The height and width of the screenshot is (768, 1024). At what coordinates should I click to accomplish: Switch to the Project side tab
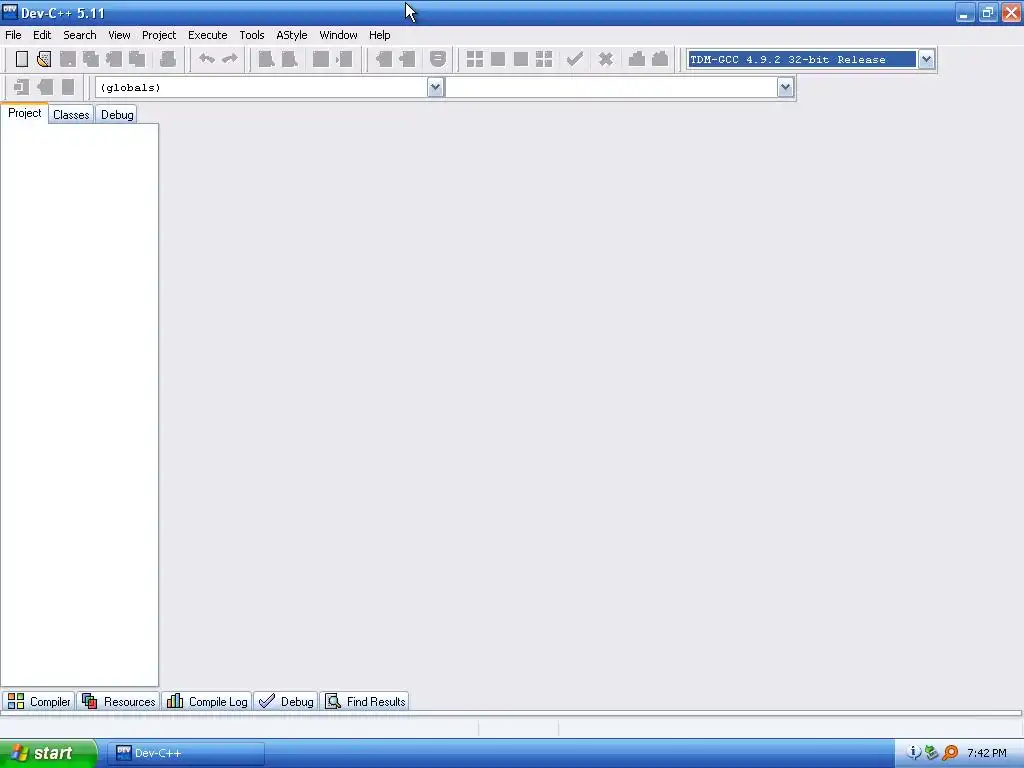click(25, 113)
